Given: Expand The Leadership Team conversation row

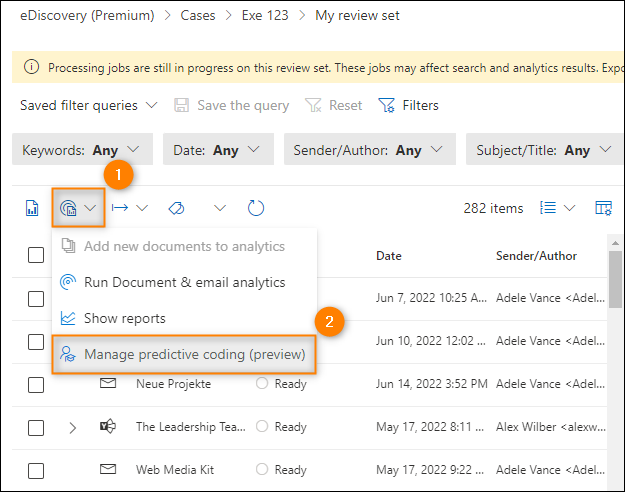Looking at the screenshot, I should (72, 428).
